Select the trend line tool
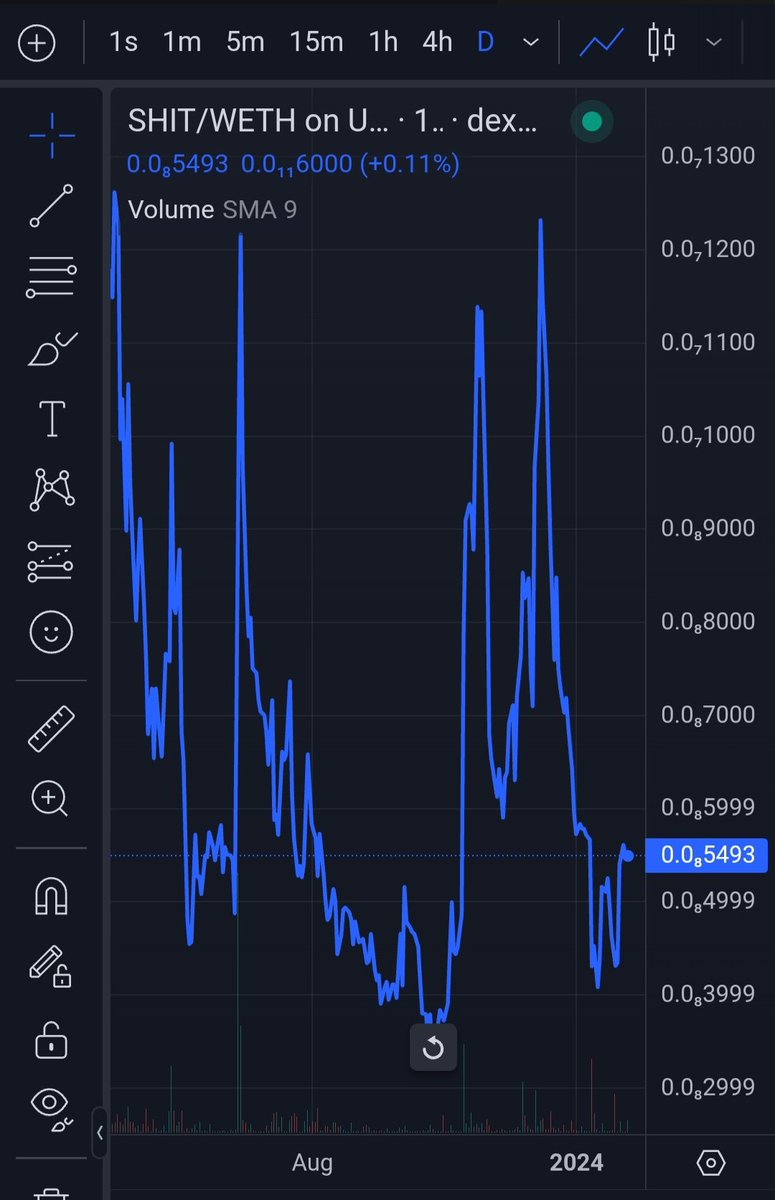Image resolution: width=775 pixels, height=1200 pixels. (51, 205)
